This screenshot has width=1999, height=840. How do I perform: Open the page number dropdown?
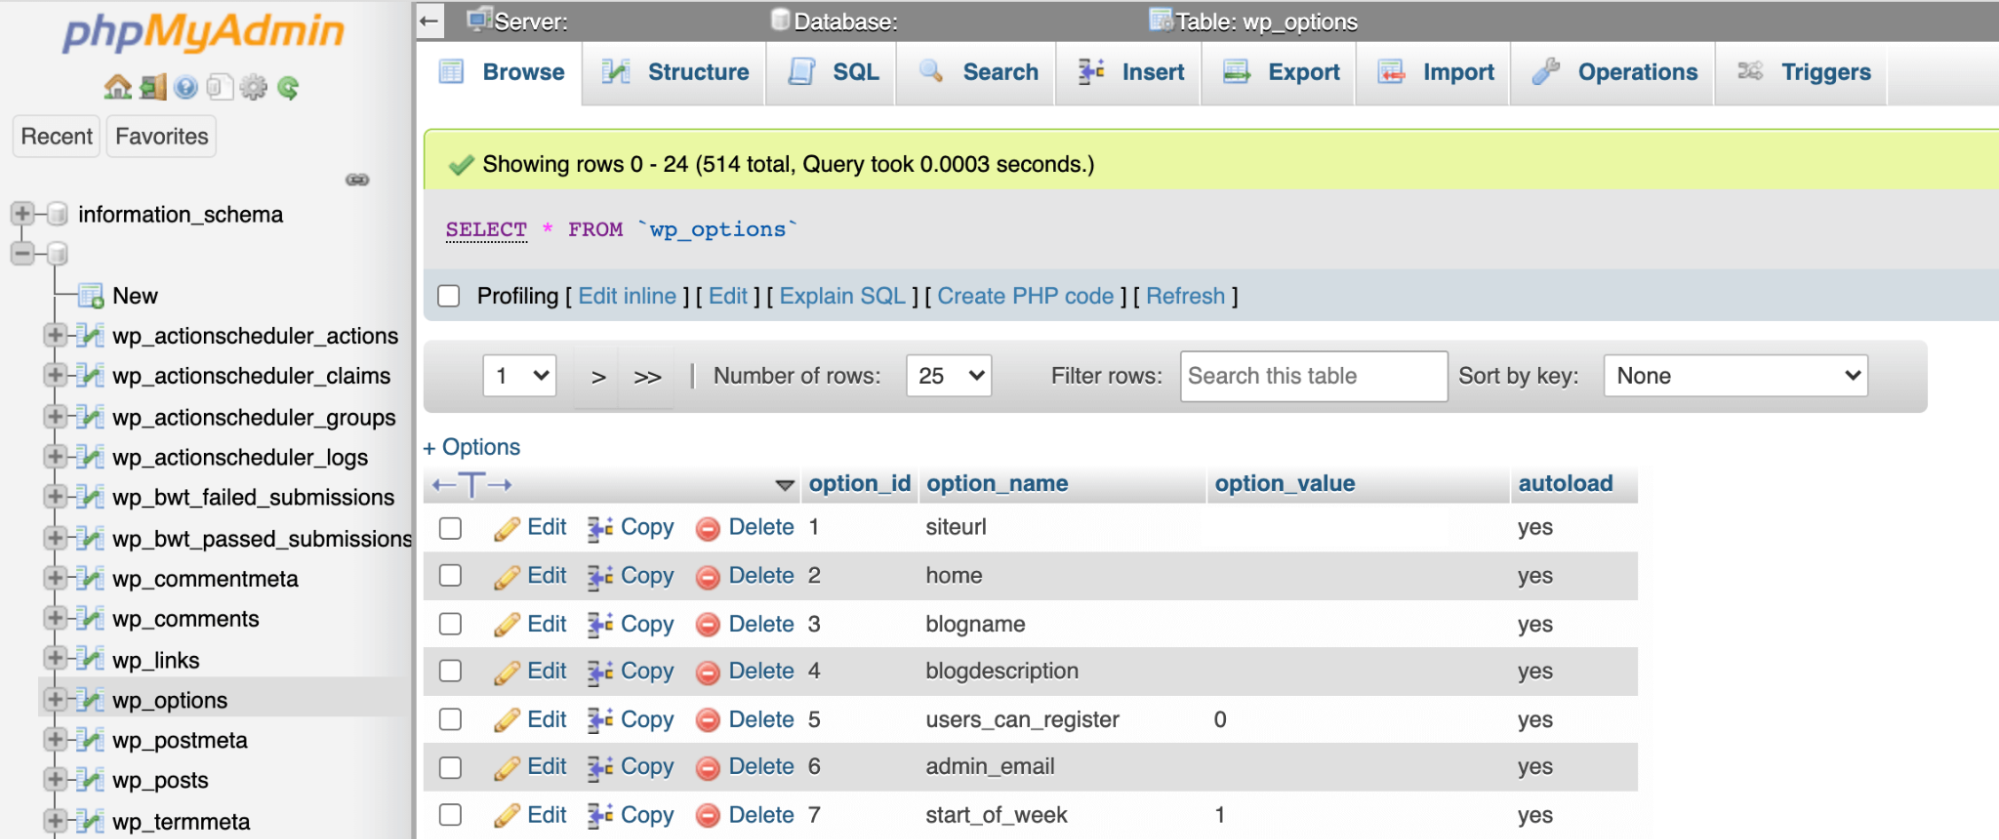[520, 376]
